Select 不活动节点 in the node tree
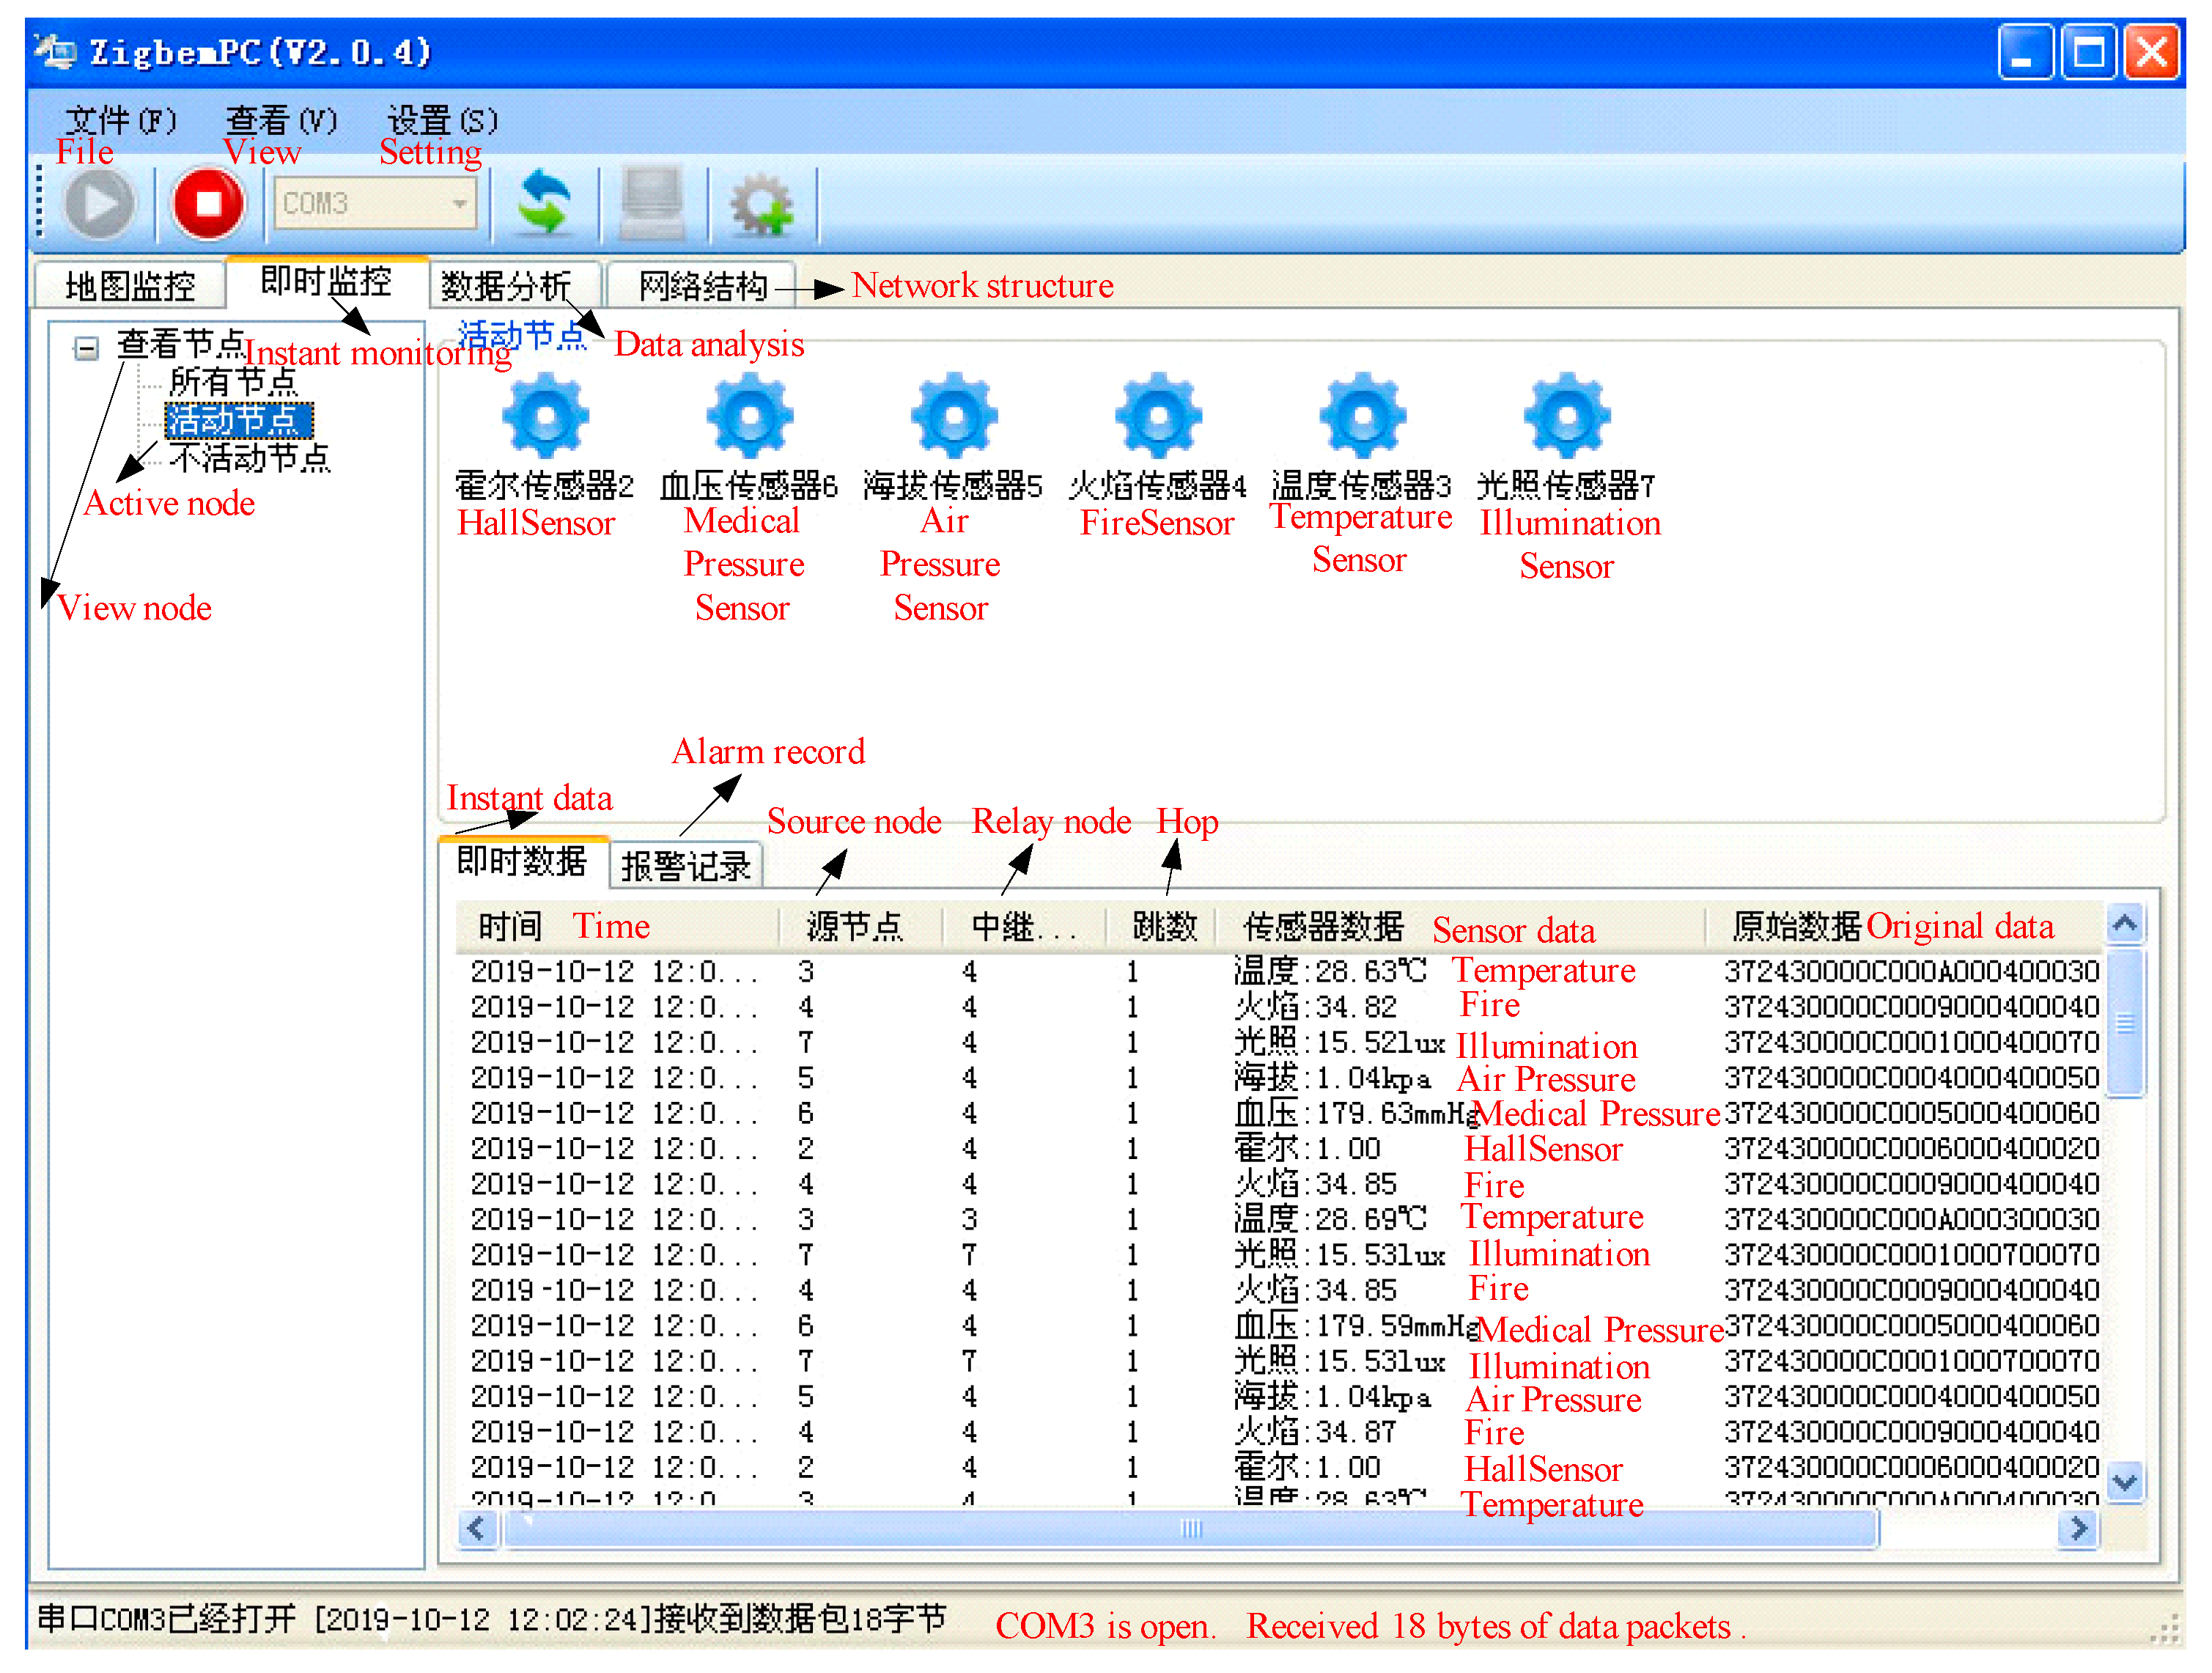This screenshot has width=2212, height=1673. click(x=249, y=459)
